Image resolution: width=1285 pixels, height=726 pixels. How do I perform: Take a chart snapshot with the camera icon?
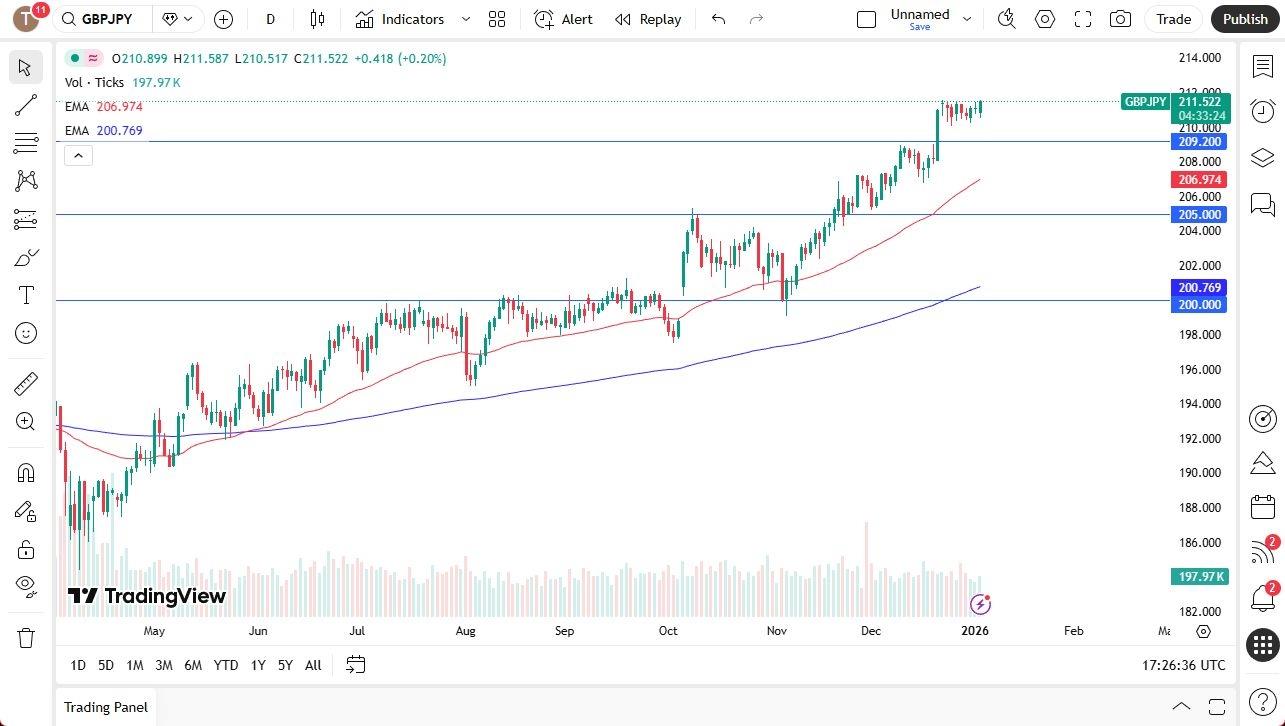(x=1120, y=19)
